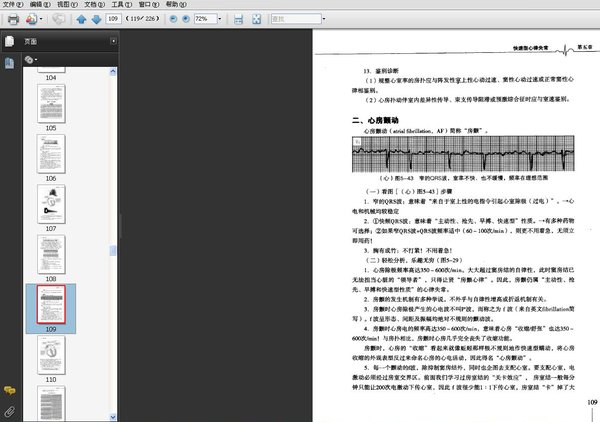Click the ECG strip image on the page
The height and width of the screenshot is (422, 600).
point(463,154)
